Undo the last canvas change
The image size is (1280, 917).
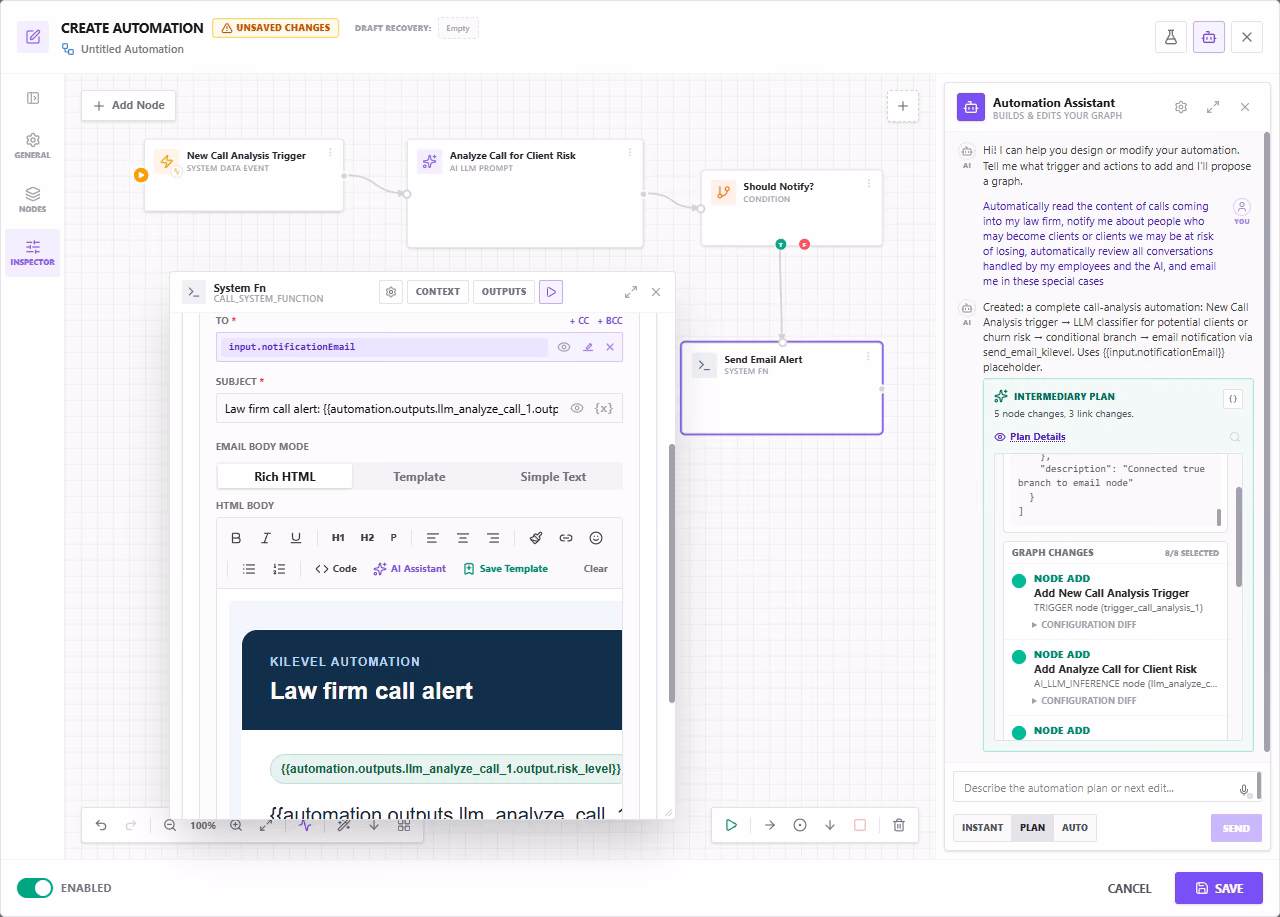pos(101,825)
